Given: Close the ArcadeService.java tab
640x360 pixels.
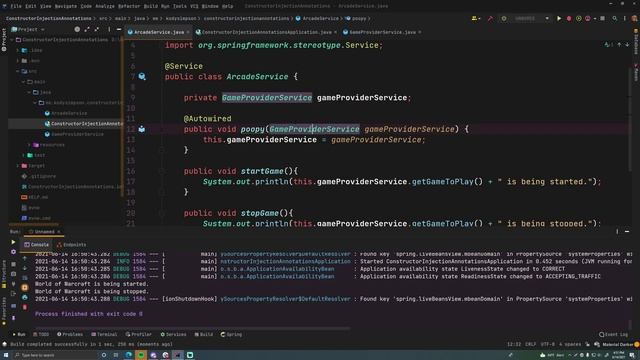Looking at the screenshot, I should (x=188, y=32).
